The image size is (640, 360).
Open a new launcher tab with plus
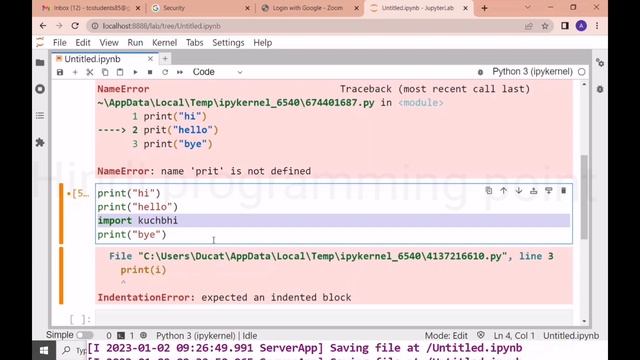tap(165, 59)
